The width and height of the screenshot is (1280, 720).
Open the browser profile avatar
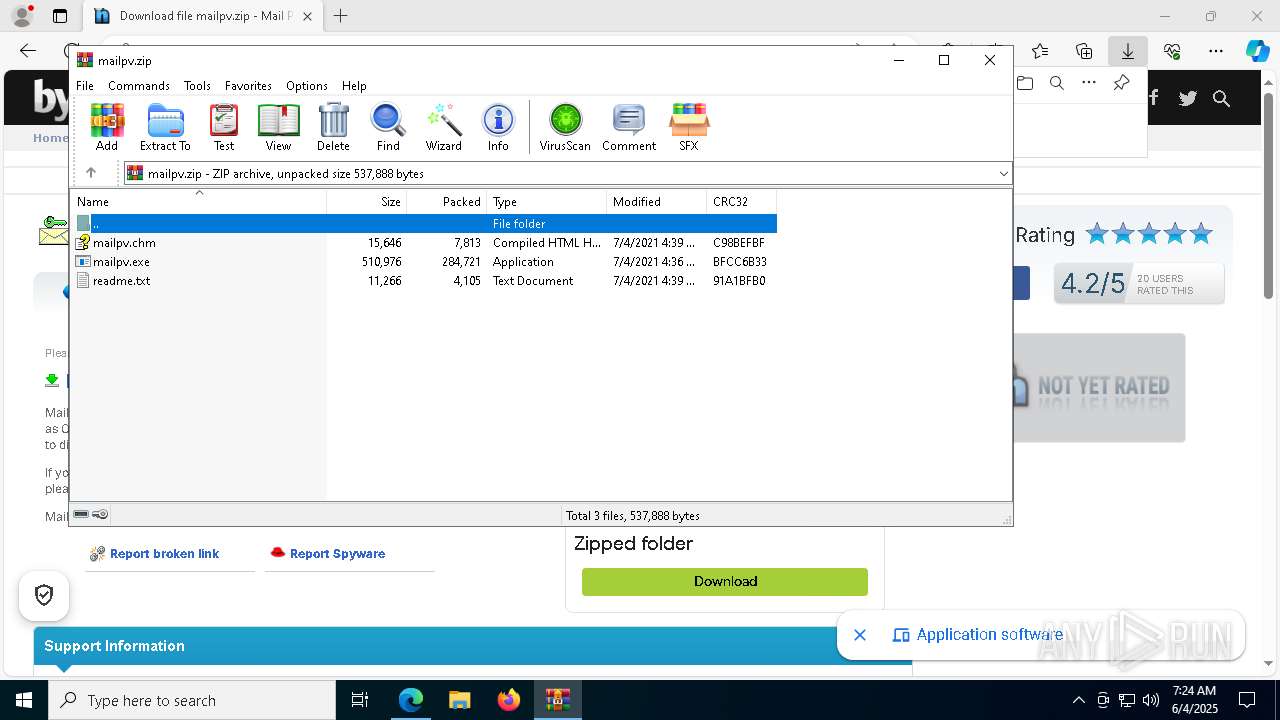click(21, 16)
